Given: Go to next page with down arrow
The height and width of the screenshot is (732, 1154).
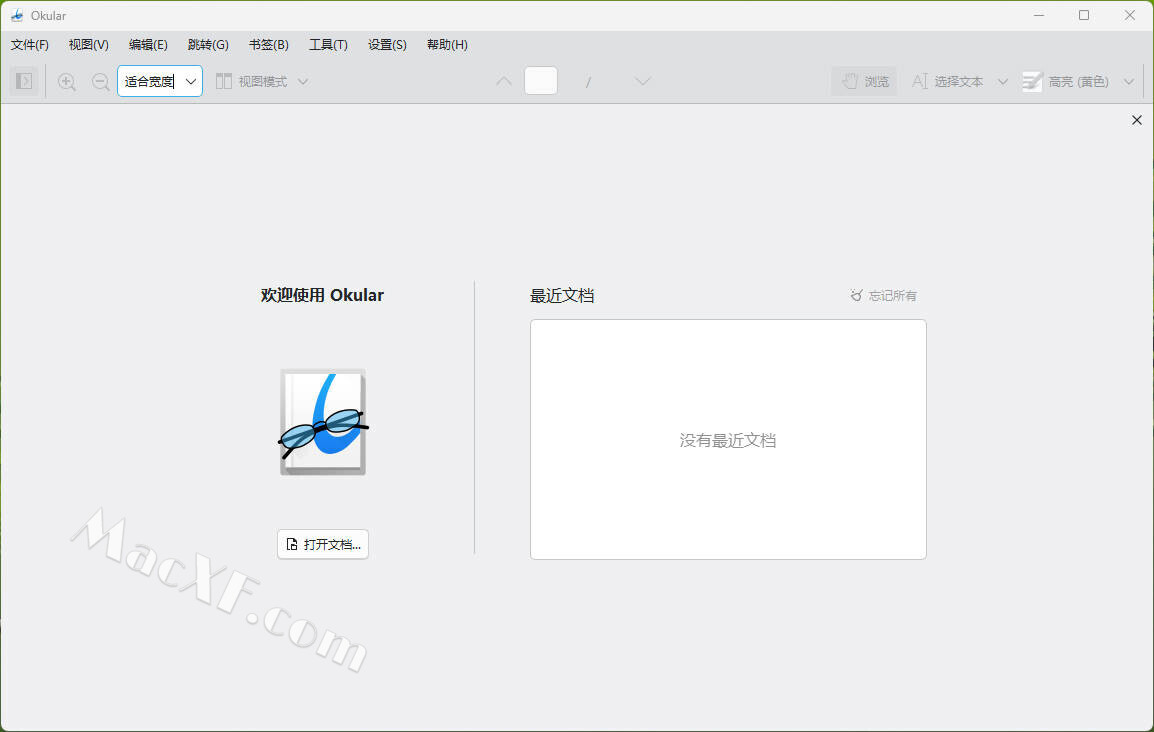Looking at the screenshot, I should 643,81.
